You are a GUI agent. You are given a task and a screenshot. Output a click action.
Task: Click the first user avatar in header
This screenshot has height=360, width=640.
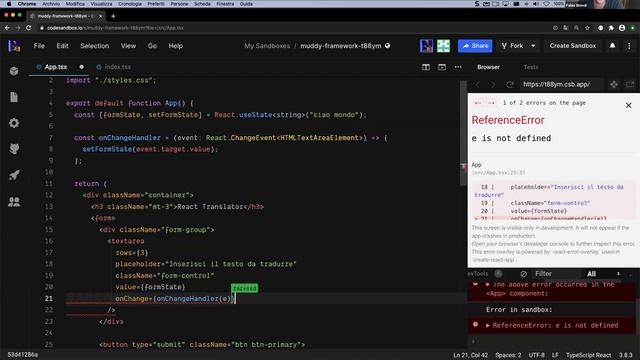(x=426, y=46)
